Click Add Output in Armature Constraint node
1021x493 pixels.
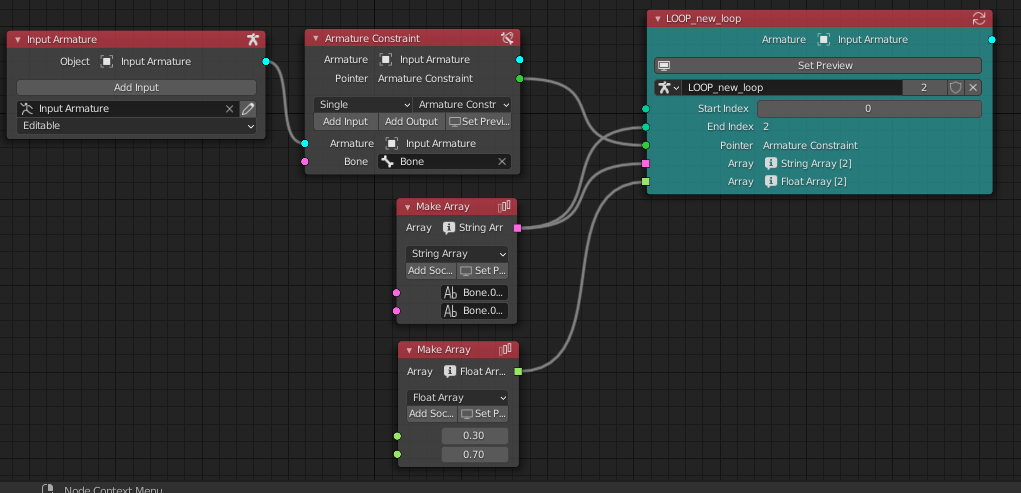pos(412,121)
